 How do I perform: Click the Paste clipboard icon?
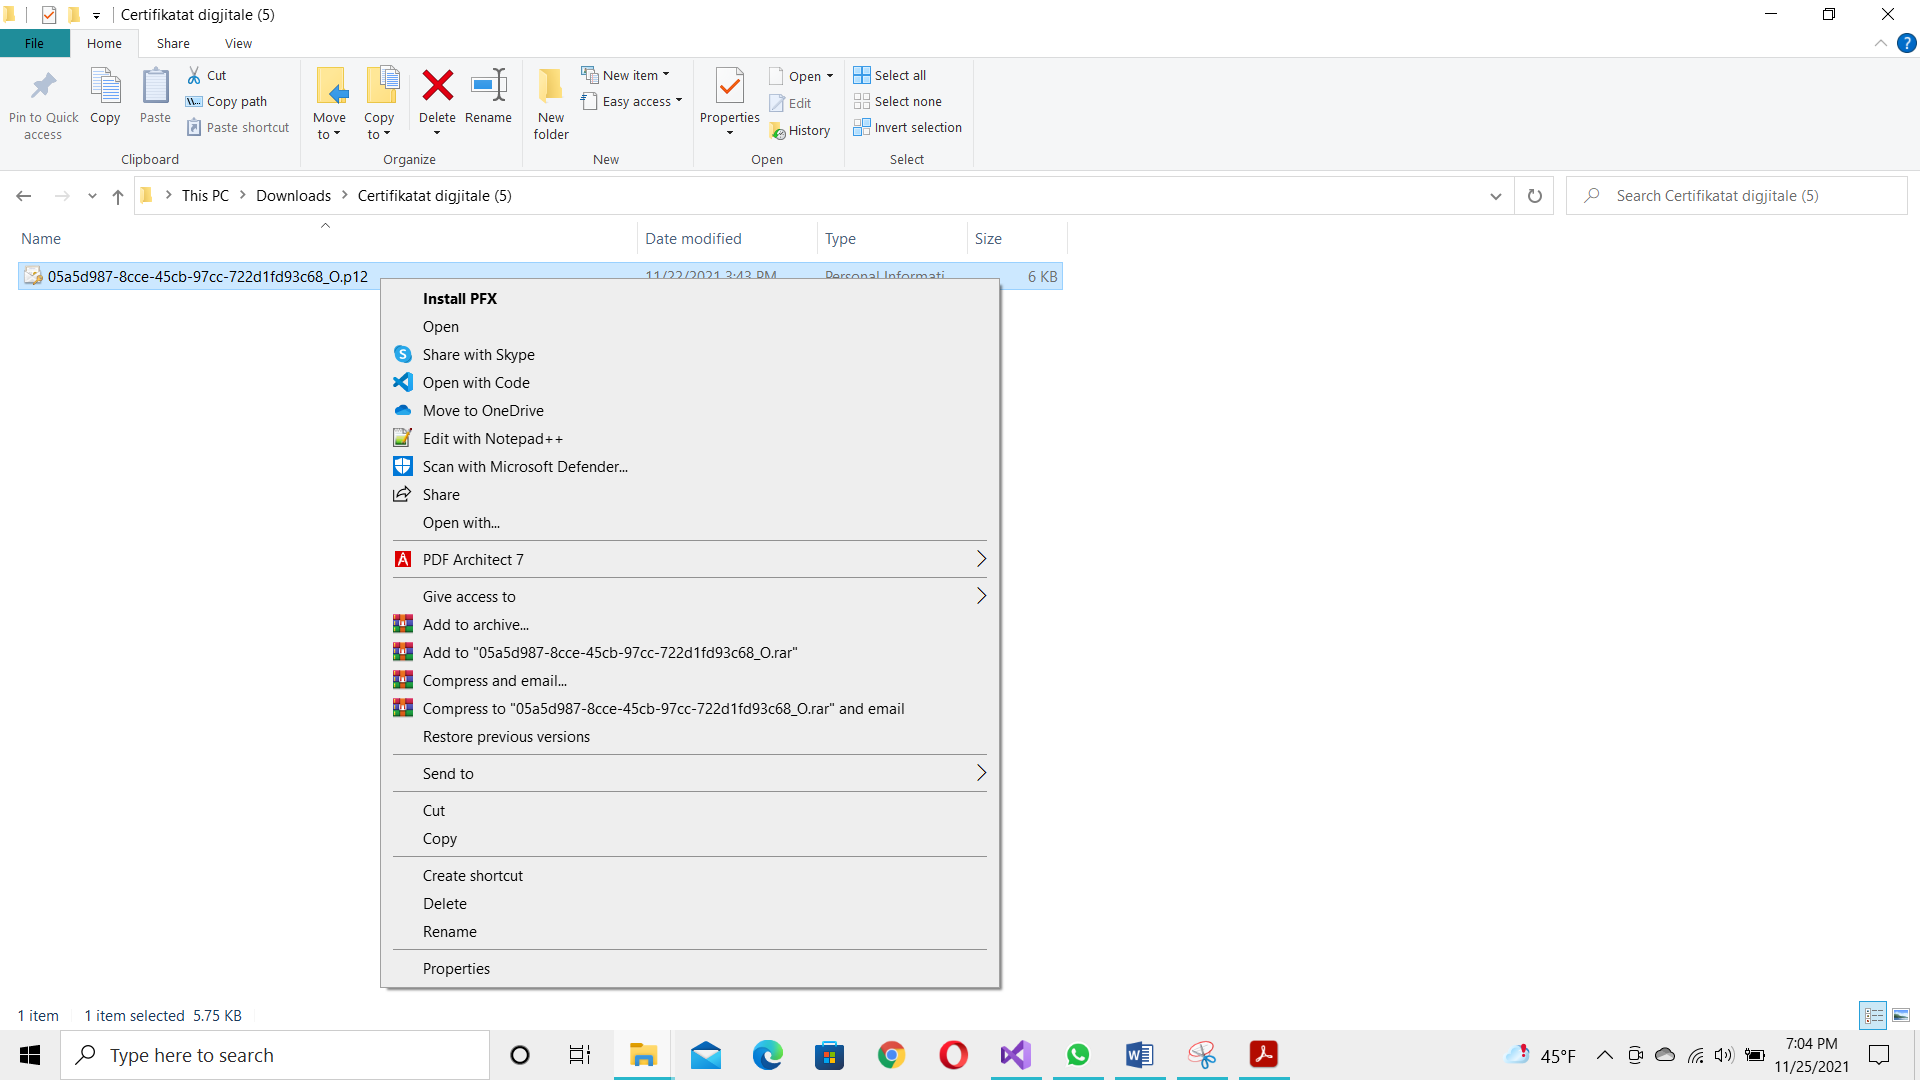[x=155, y=86]
